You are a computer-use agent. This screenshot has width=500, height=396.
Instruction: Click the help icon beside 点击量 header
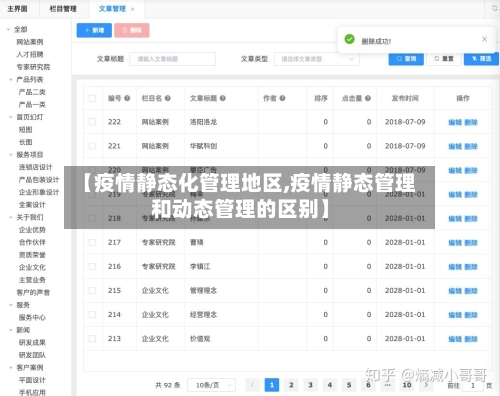tap(368, 98)
